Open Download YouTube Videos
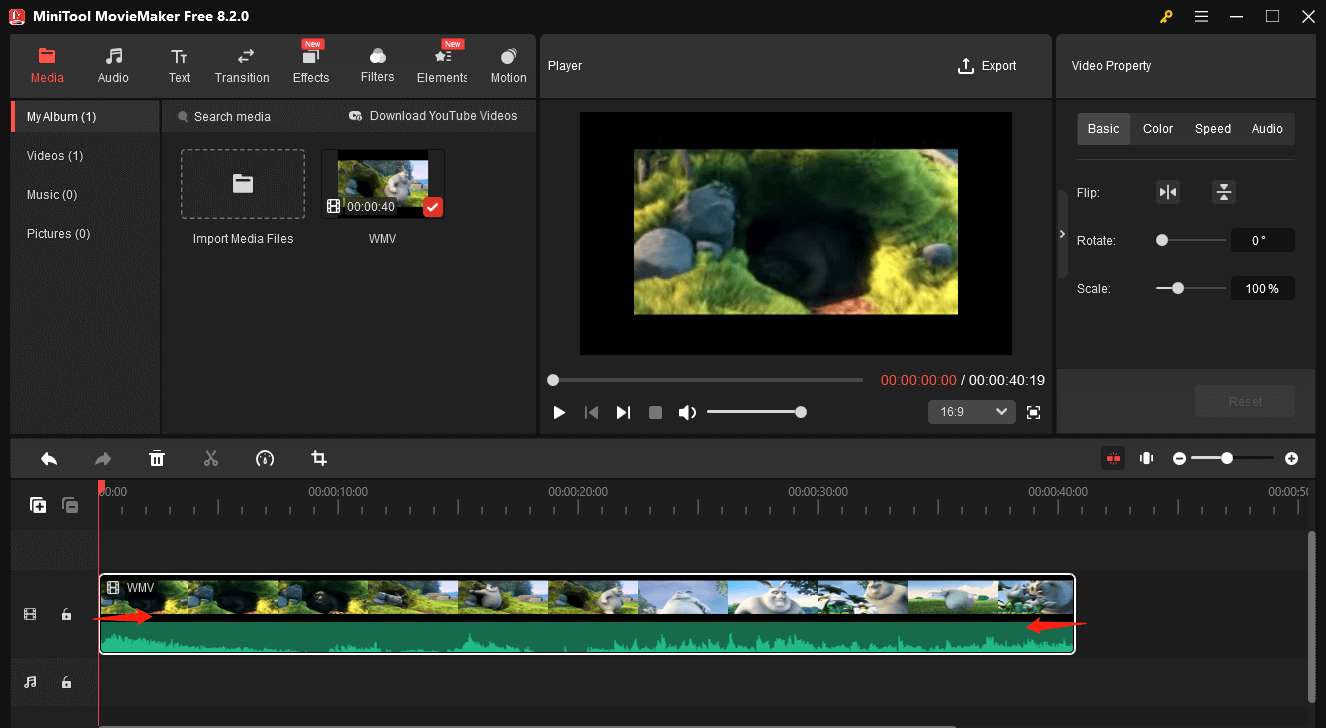Viewport: 1326px width, 728px height. [433, 116]
